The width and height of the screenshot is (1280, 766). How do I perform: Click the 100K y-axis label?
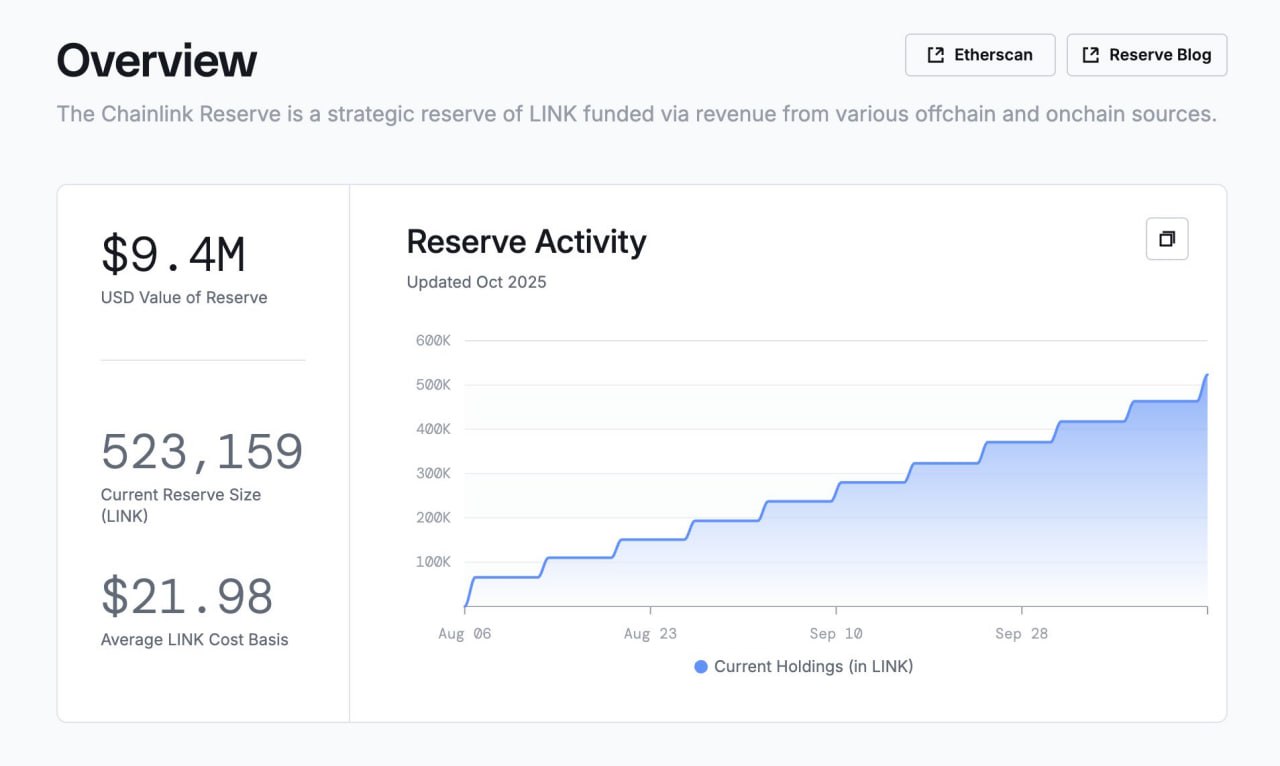[433, 562]
